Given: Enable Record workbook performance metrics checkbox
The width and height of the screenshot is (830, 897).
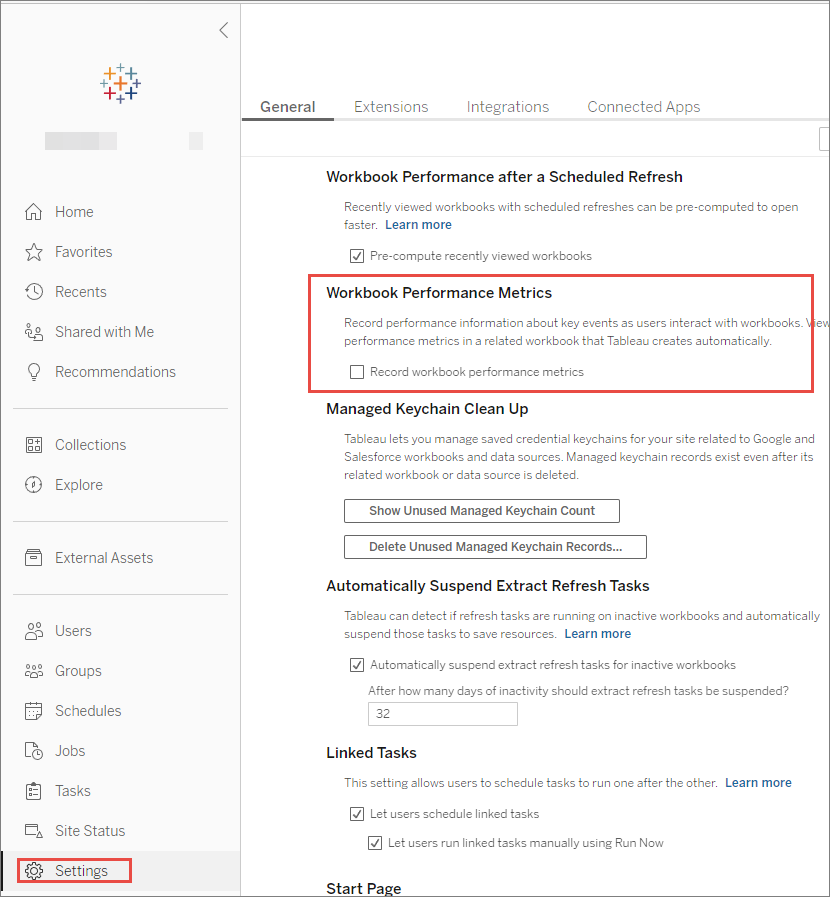Looking at the screenshot, I should [357, 372].
